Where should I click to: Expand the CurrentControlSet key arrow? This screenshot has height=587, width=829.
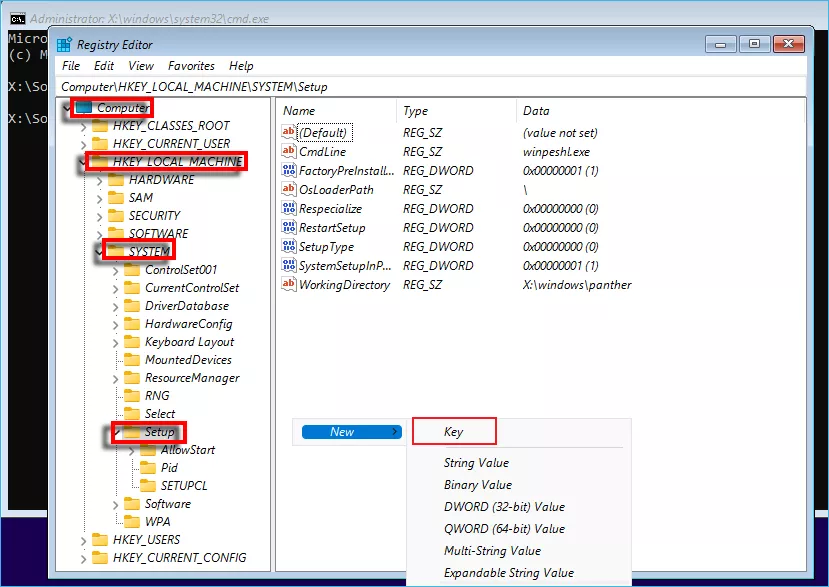(x=116, y=289)
